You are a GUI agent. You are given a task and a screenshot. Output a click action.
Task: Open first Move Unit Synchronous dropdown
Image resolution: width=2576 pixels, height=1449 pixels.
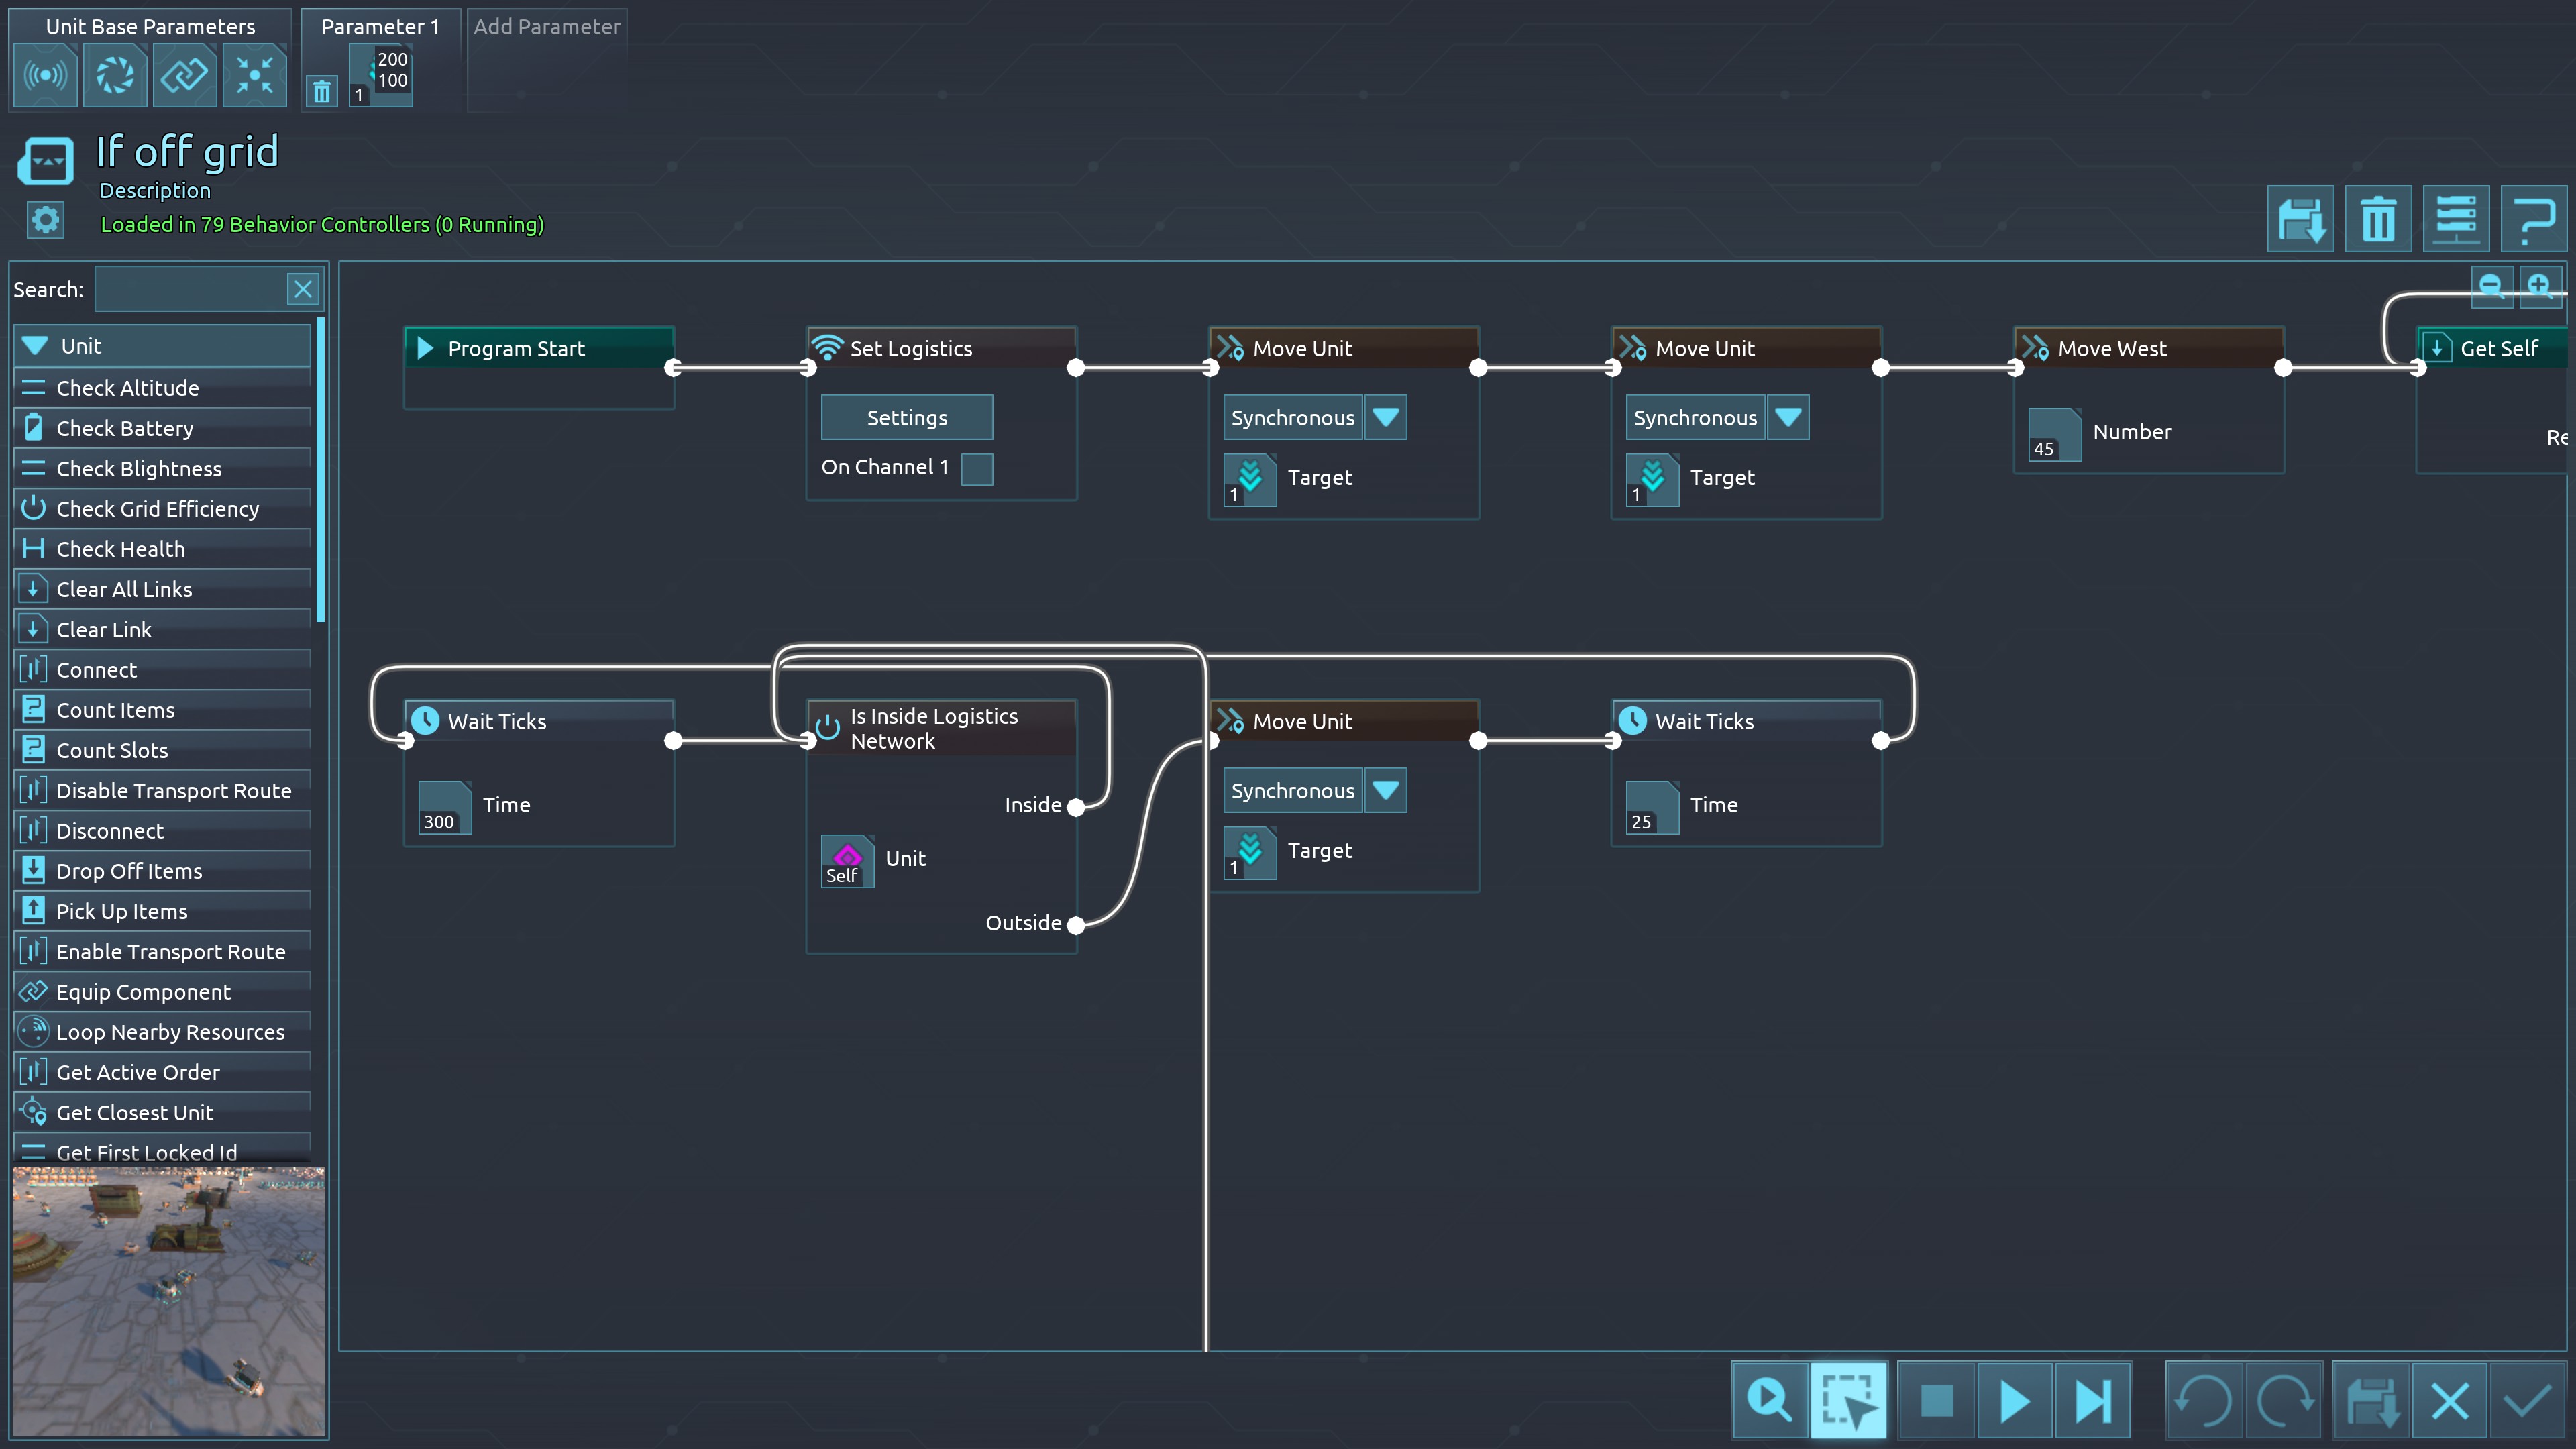1386,418
